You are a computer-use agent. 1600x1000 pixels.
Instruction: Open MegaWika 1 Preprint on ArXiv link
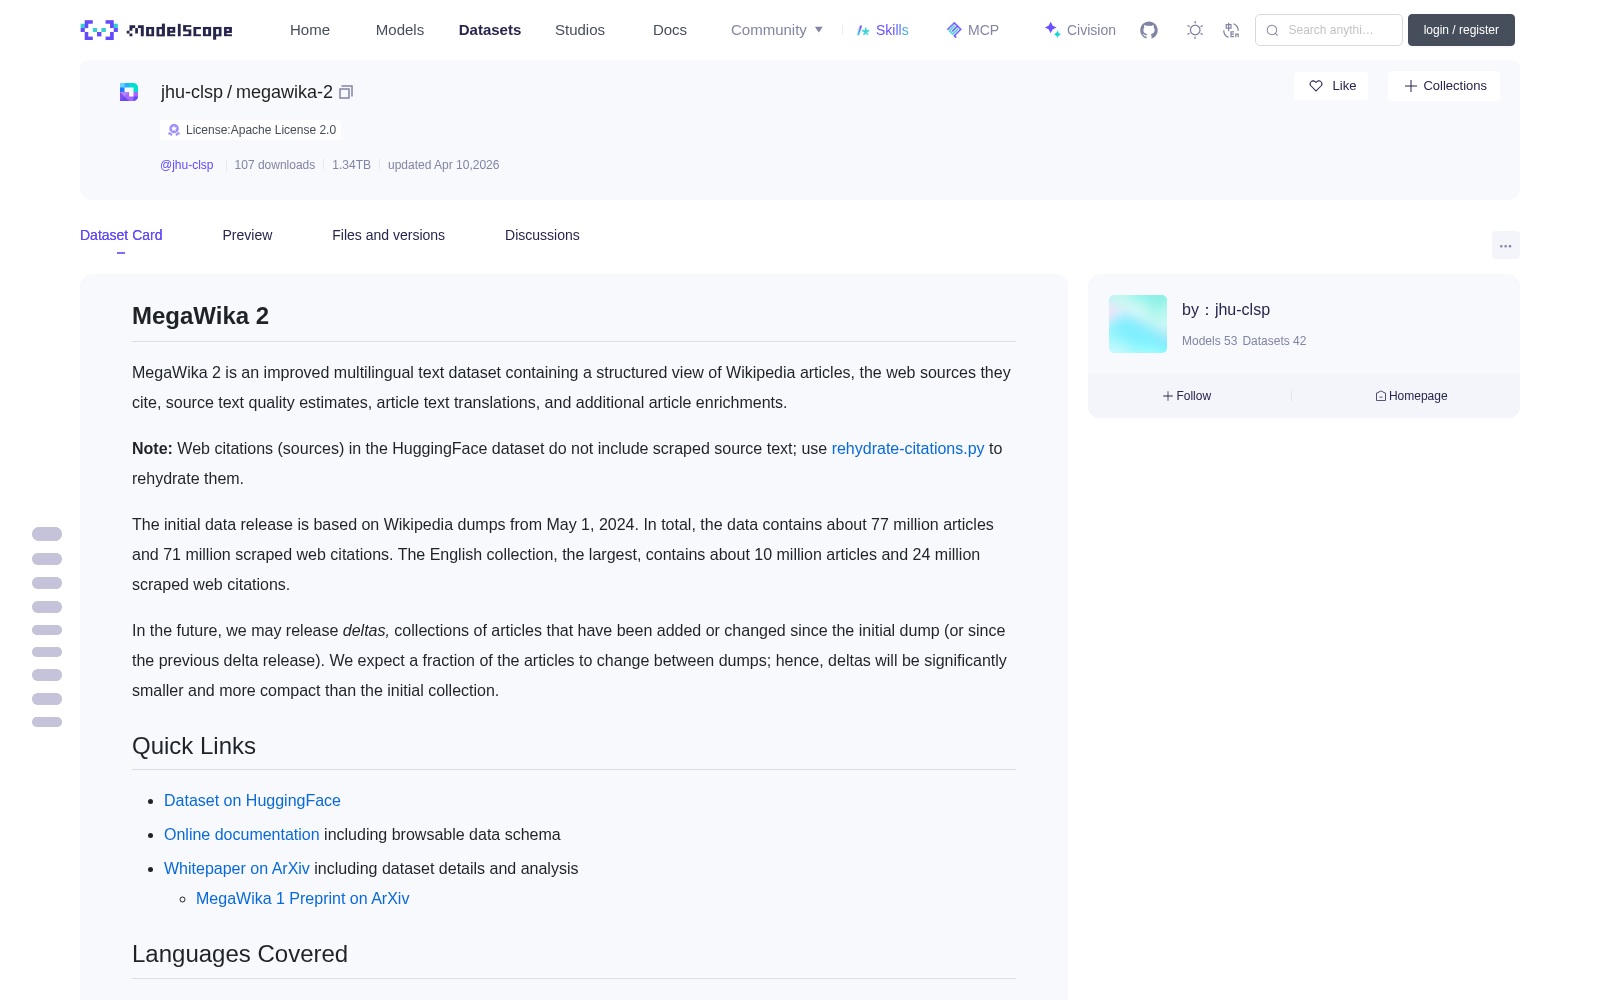tap(302, 899)
